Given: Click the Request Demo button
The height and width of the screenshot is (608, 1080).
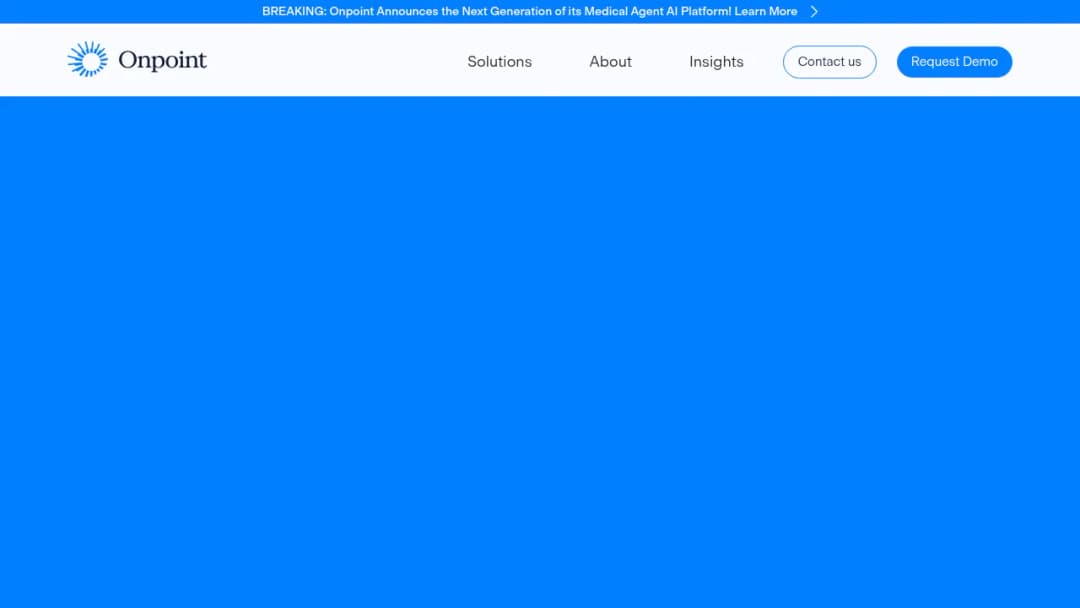Looking at the screenshot, I should tap(954, 62).
